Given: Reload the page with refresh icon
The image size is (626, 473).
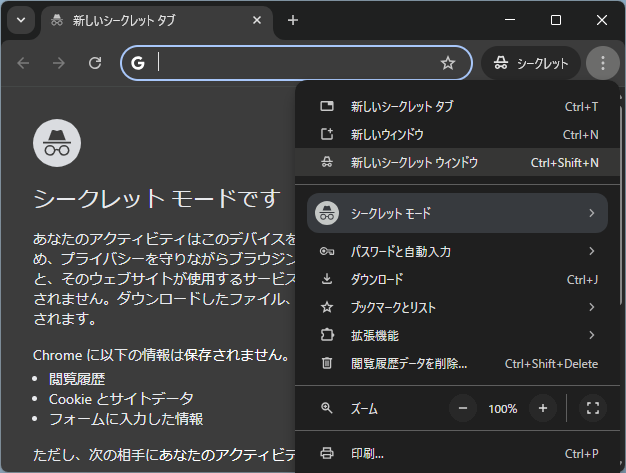Looking at the screenshot, I should pos(95,63).
